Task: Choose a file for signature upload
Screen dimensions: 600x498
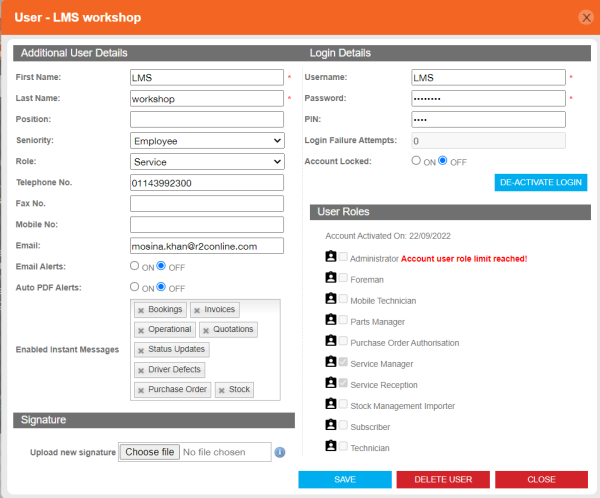Action: pos(150,452)
